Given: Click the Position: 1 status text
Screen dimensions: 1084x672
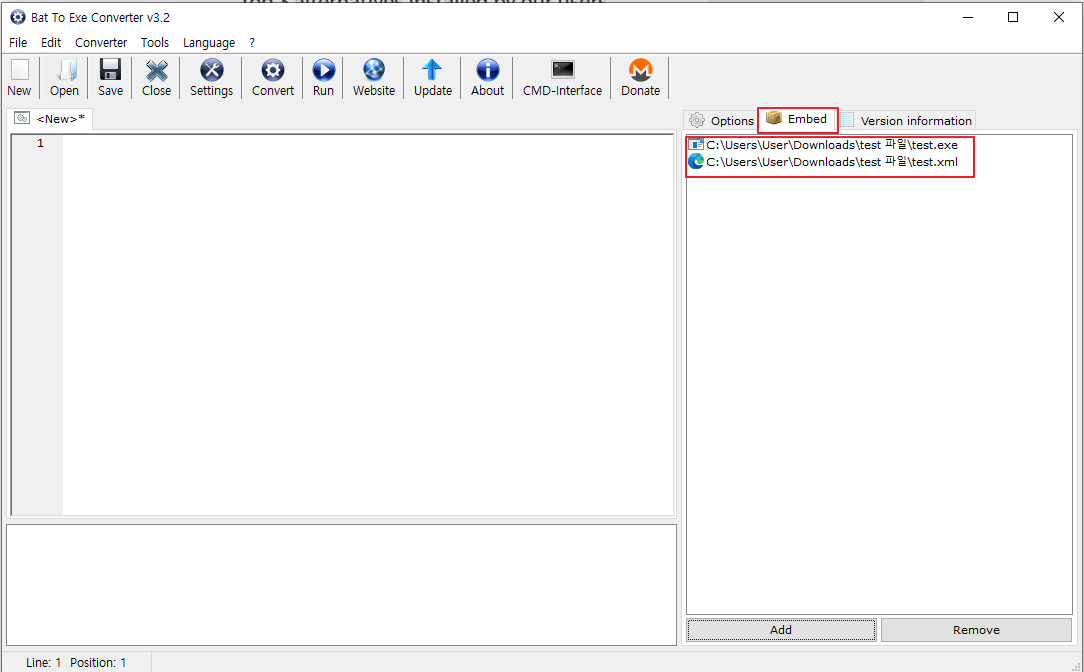Looking at the screenshot, I should pyautogui.click(x=98, y=662).
